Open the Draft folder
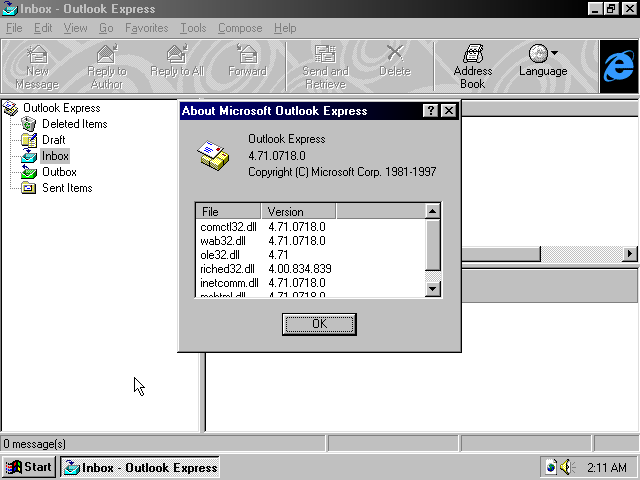 click(x=53, y=140)
